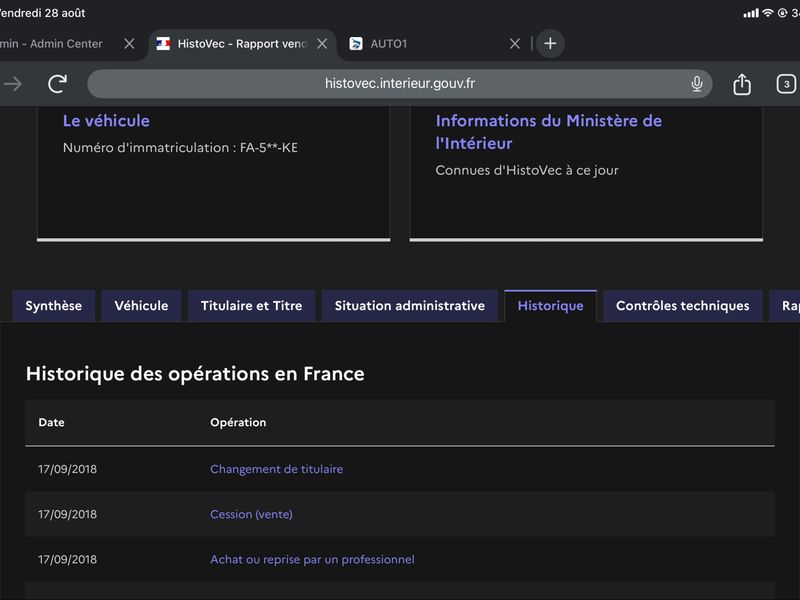Open the Titulaire et Titre tab
Viewport: 800px width, 600px height.
coord(252,306)
